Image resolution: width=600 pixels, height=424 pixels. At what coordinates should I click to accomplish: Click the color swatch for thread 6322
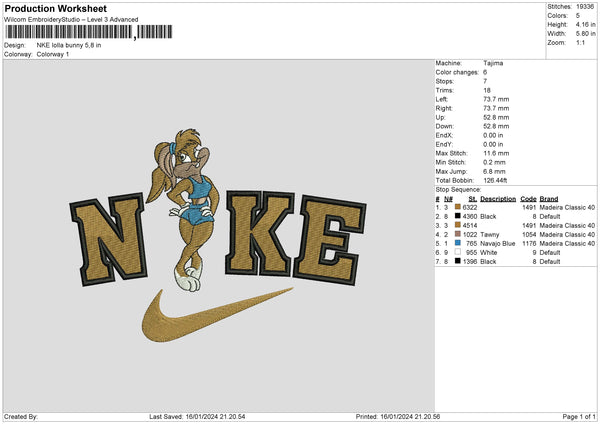(457, 207)
